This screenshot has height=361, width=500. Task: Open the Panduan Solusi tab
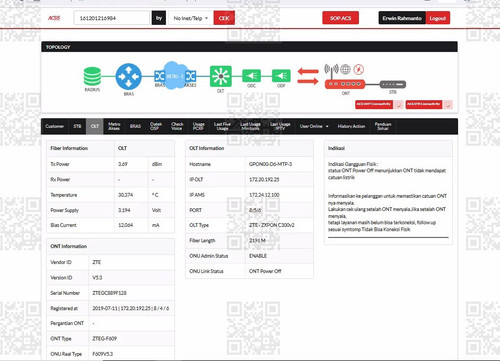383,126
